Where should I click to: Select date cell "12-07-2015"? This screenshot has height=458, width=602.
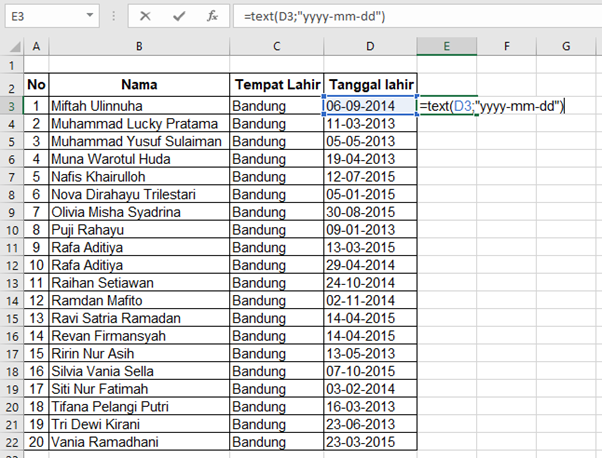pyautogui.click(x=370, y=177)
